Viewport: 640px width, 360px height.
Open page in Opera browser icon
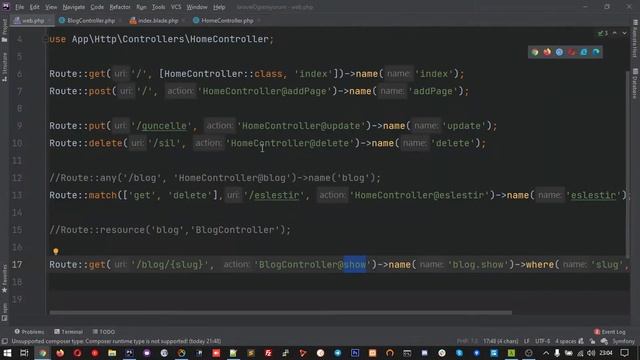[x=571, y=52]
